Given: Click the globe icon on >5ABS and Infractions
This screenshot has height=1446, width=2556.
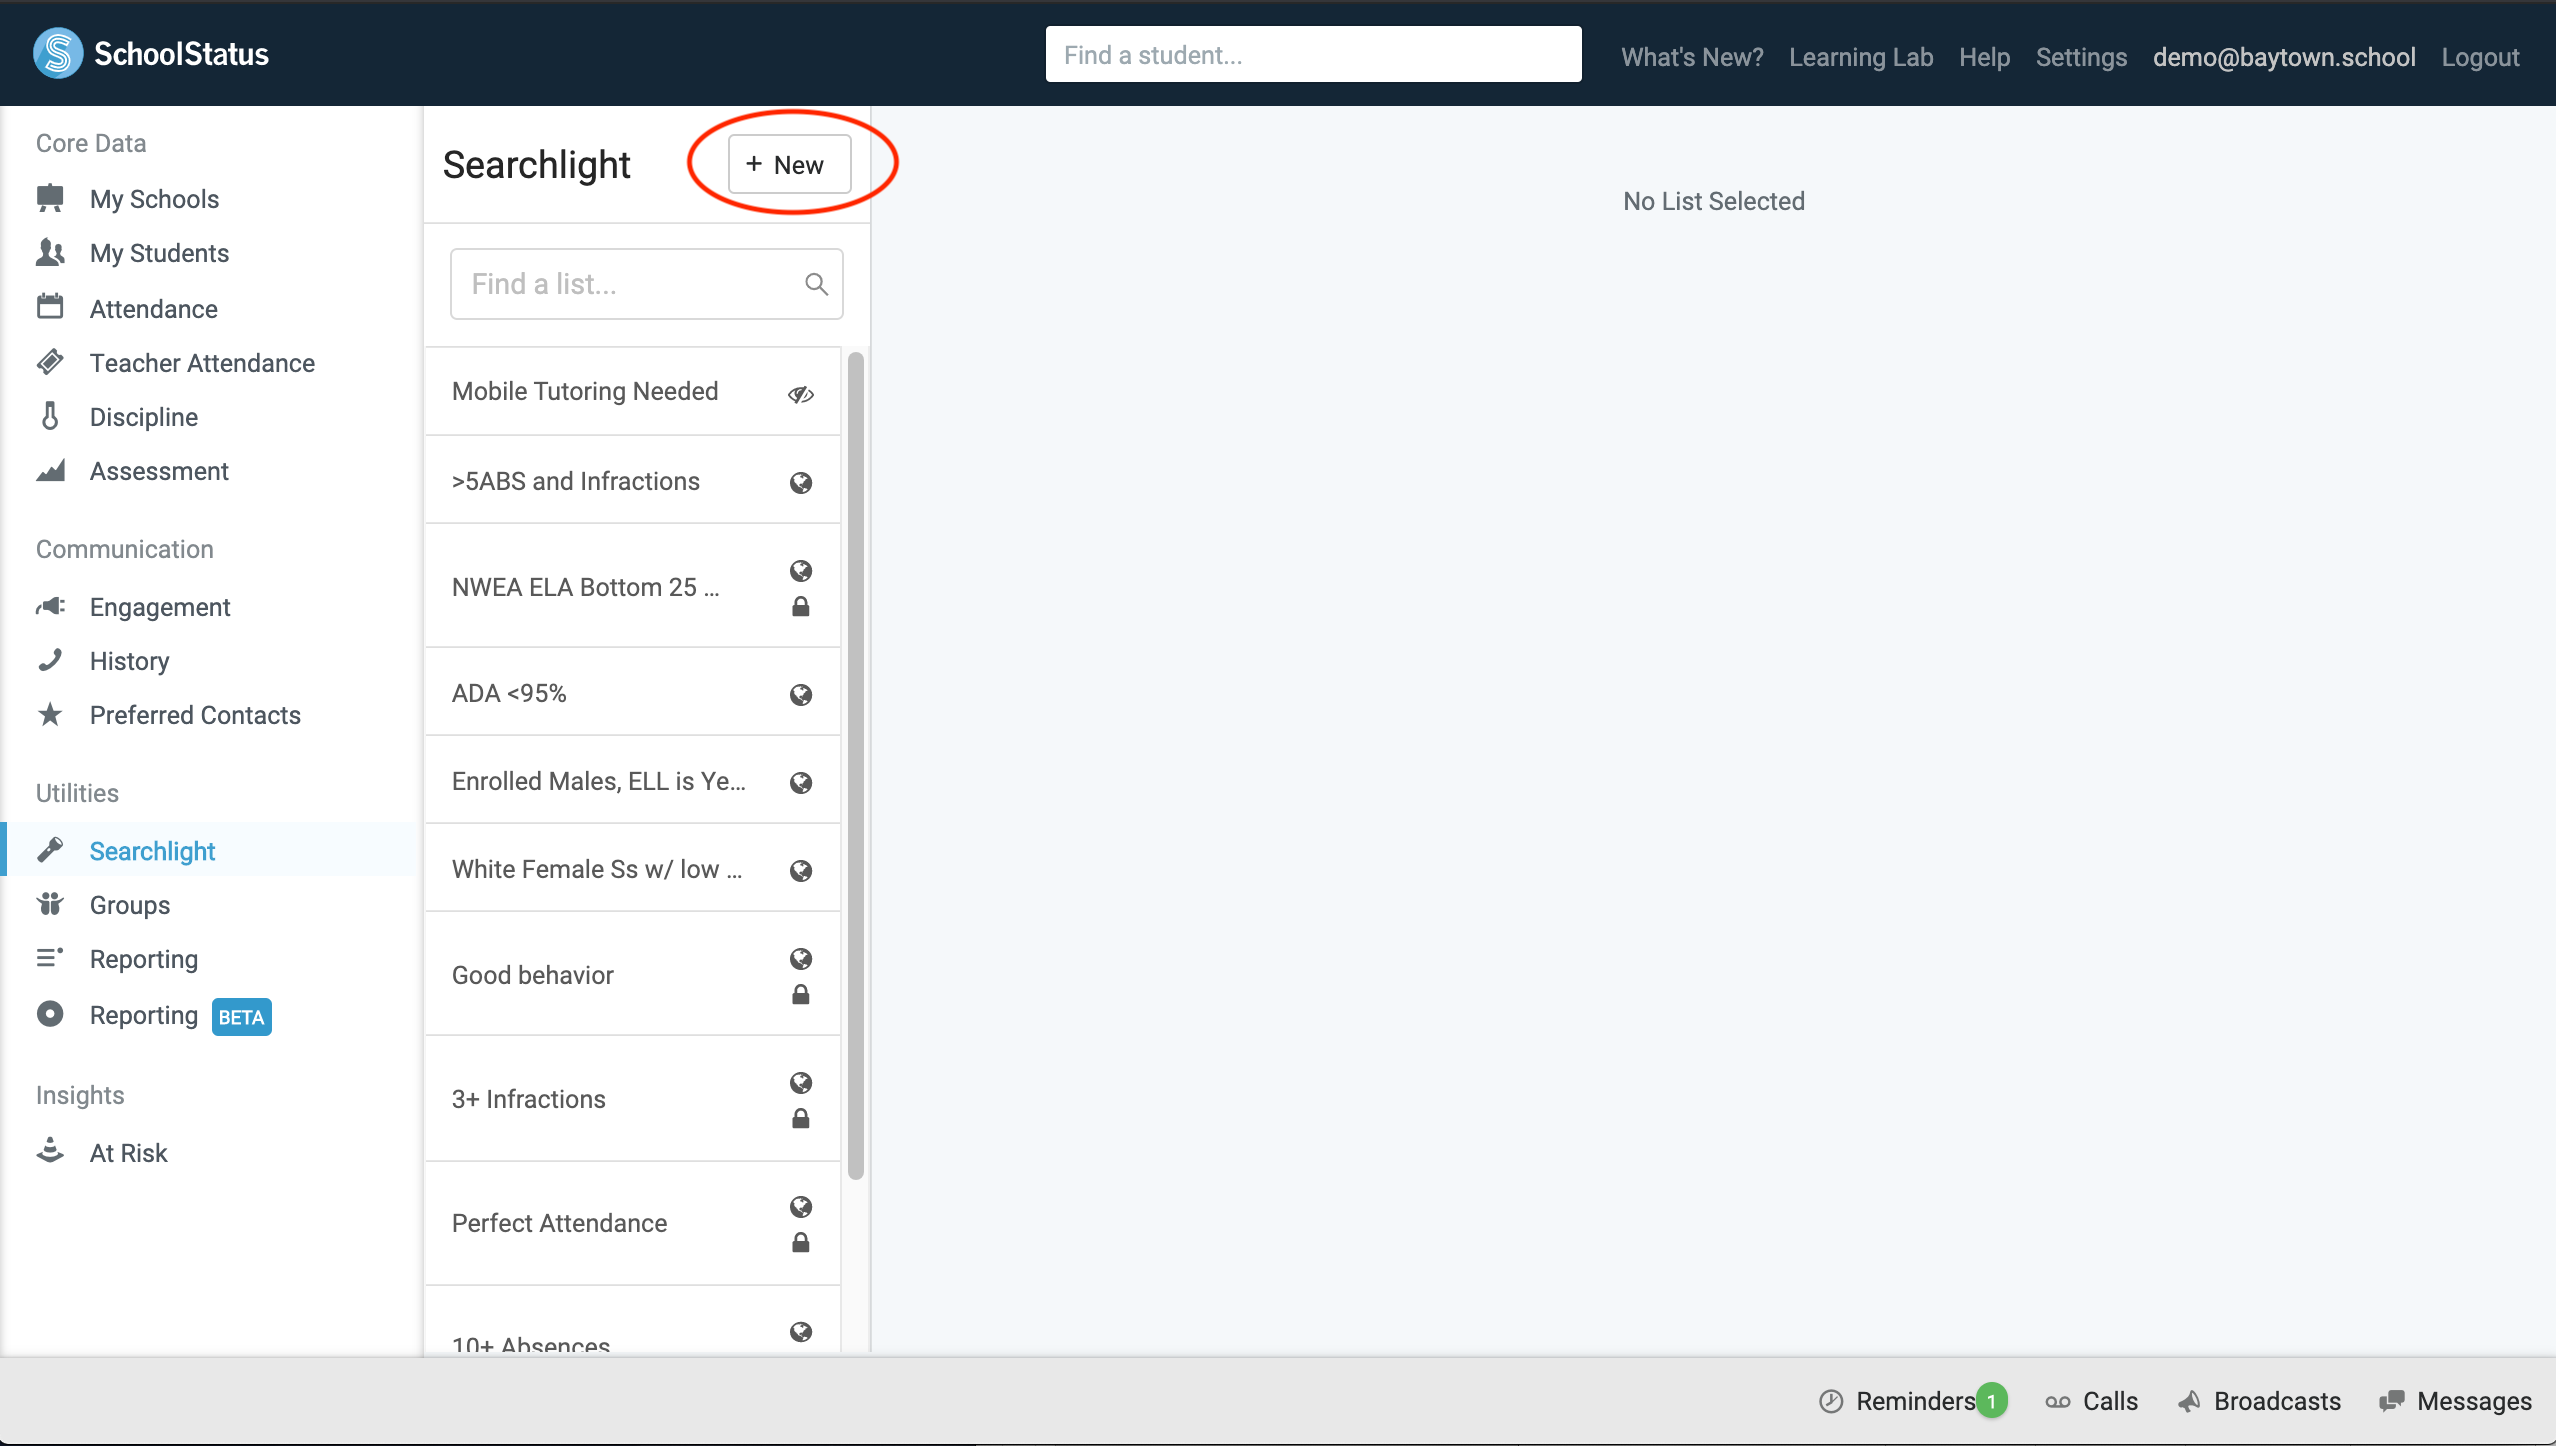Looking at the screenshot, I should tap(801, 483).
